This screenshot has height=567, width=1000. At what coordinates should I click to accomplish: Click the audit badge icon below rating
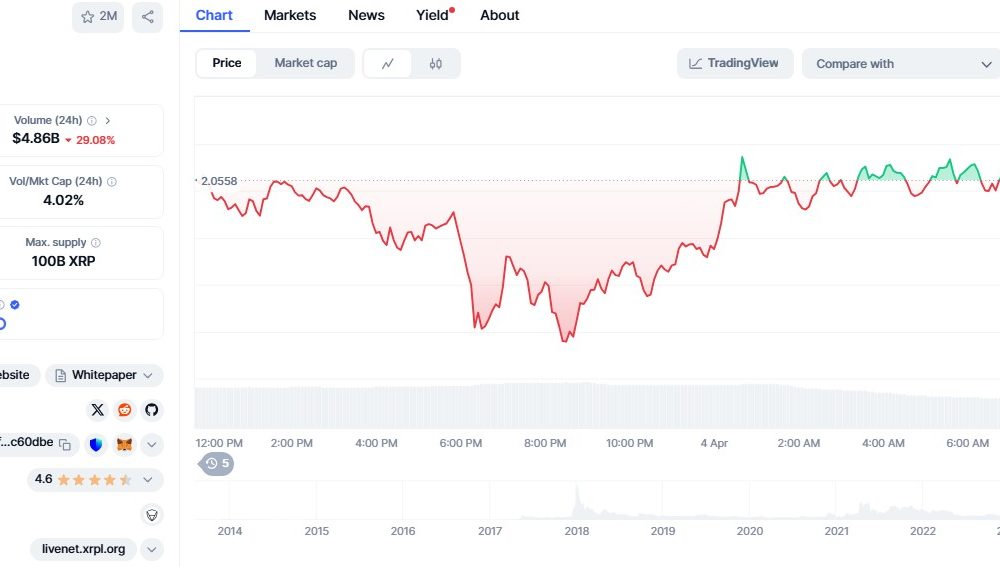152,515
